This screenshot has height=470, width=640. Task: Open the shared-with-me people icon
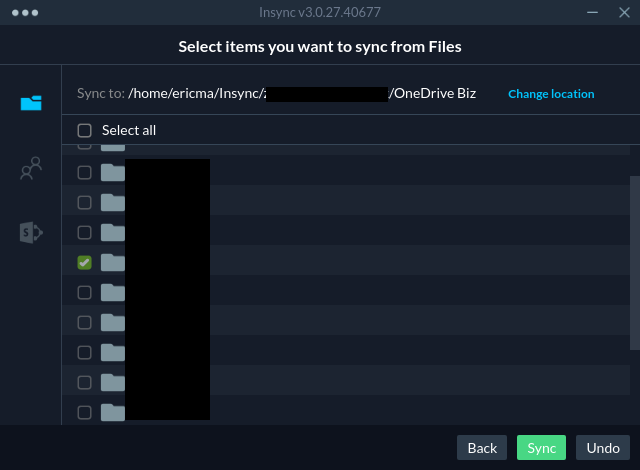coord(31,168)
